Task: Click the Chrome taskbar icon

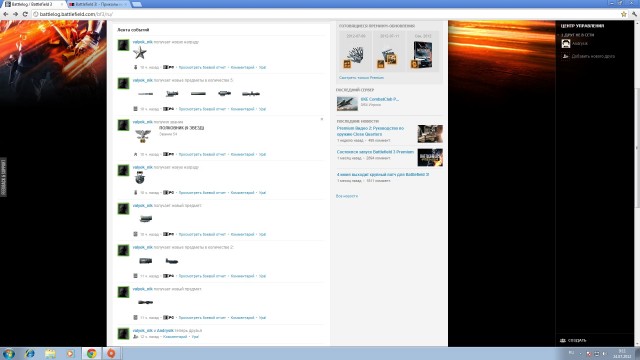Action: pyautogui.click(x=91, y=353)
